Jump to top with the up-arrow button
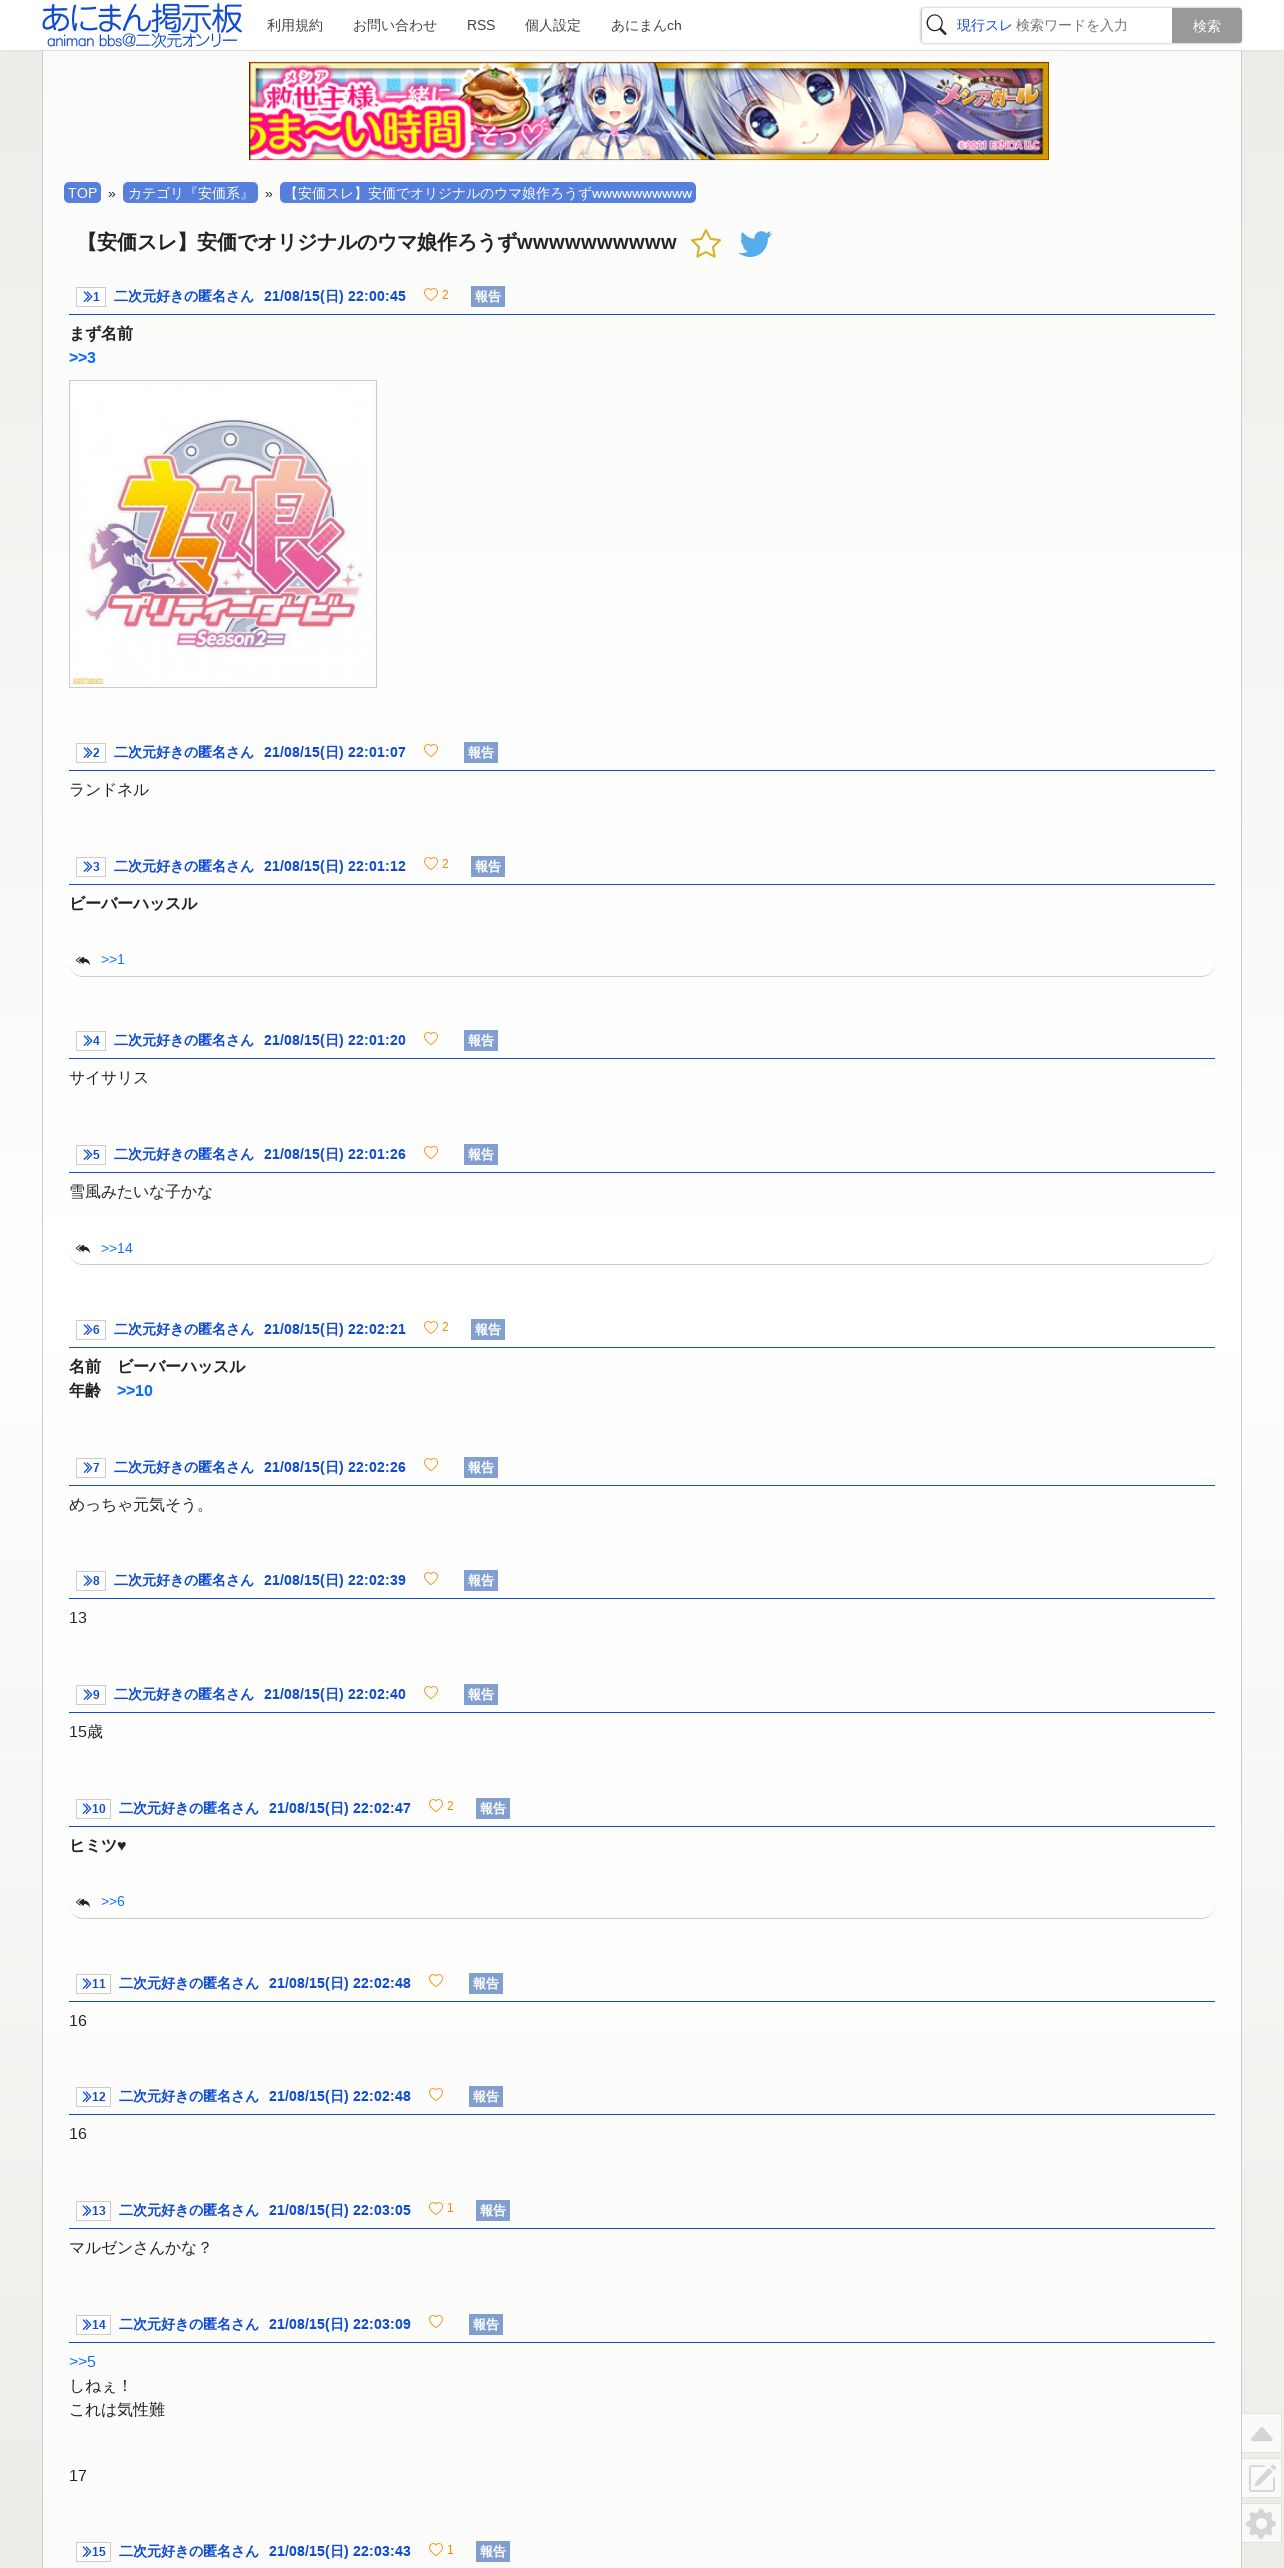Viewport: 1284px width, 2568px height. click(1262, 2433)
